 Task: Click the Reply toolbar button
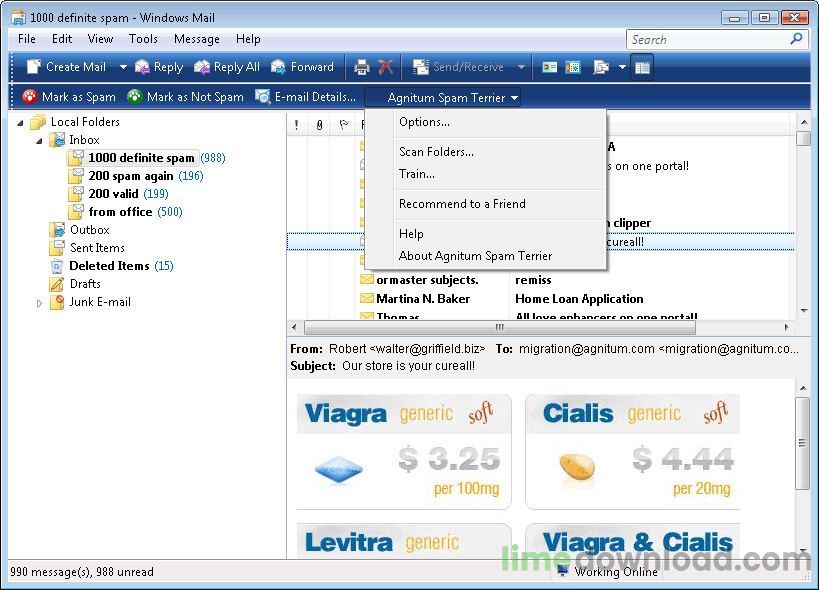pos(159,67)
